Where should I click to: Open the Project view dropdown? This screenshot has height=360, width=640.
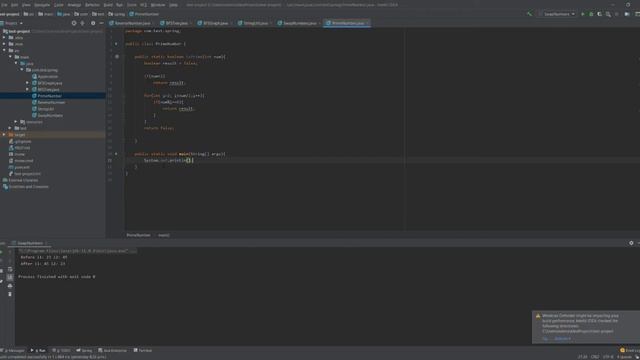click(x=12, y=23)
